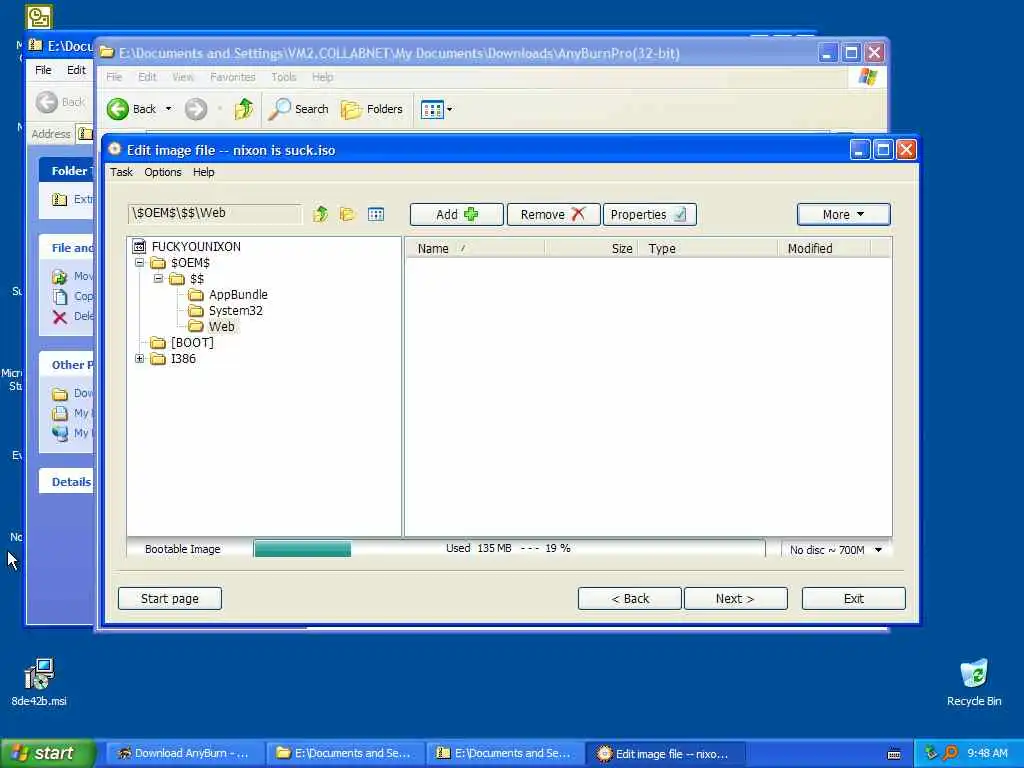
Task: Click the used space progress bar
Action: (509, 549)
